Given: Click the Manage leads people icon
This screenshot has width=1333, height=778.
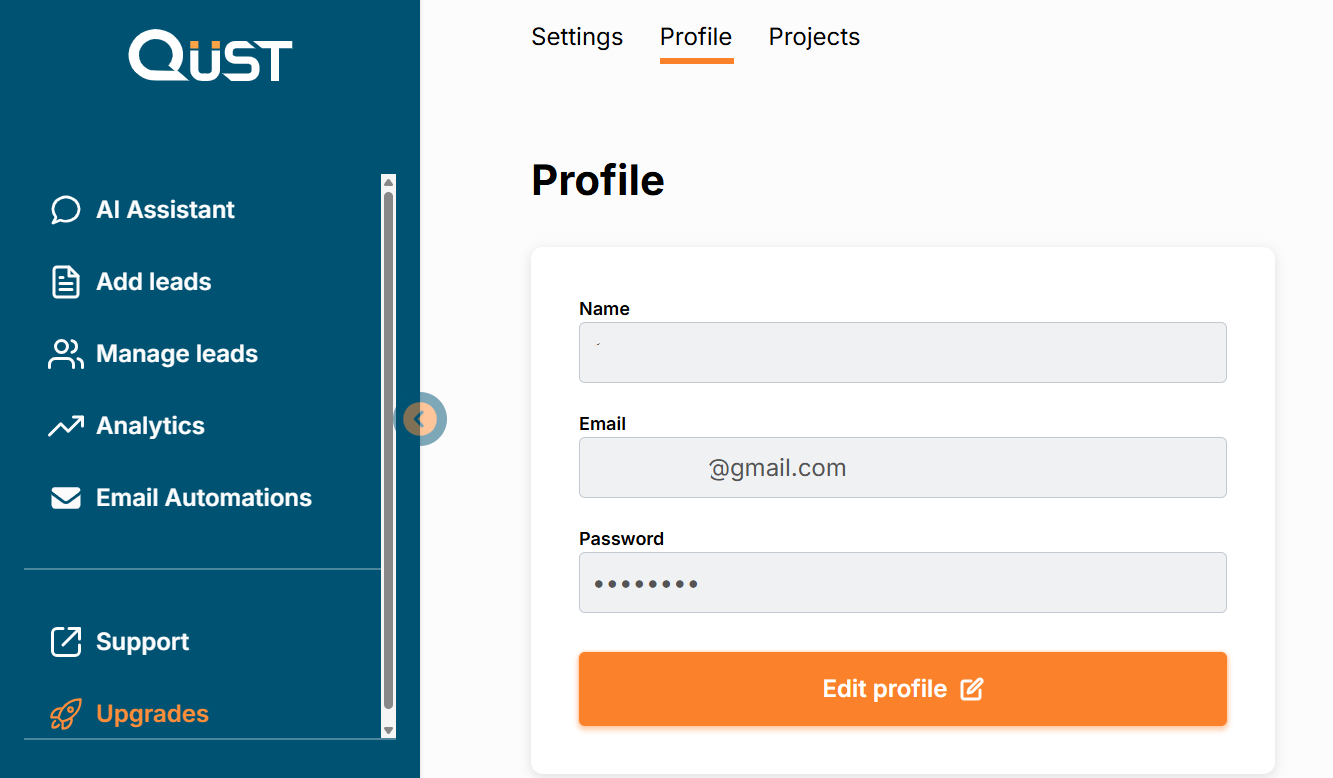Looking at the screenshot, I should [x=66, y=354].
